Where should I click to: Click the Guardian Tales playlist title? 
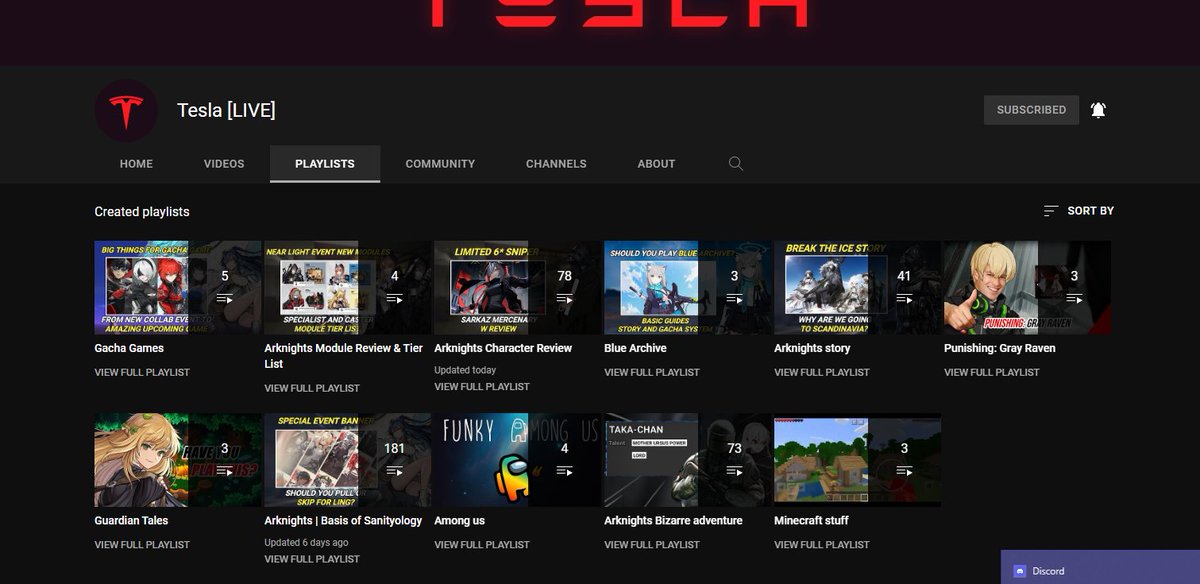131,521
